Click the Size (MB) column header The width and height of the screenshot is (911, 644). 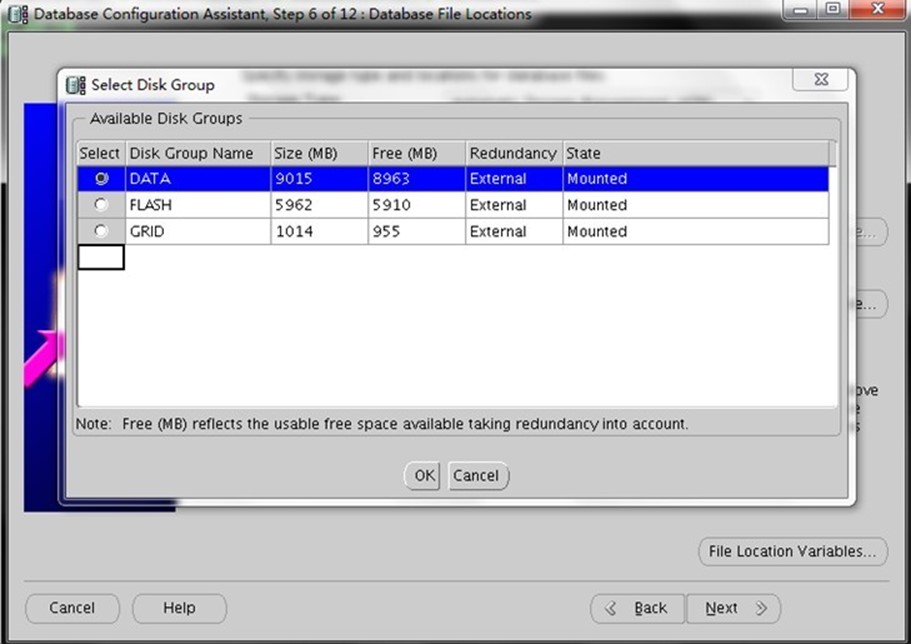(x=320, y=153)
